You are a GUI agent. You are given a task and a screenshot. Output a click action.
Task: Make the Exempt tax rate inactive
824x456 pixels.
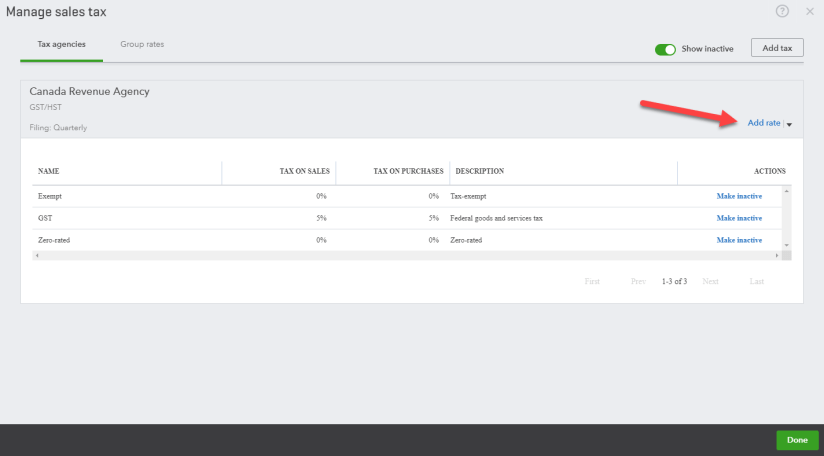tap(739, 196)
